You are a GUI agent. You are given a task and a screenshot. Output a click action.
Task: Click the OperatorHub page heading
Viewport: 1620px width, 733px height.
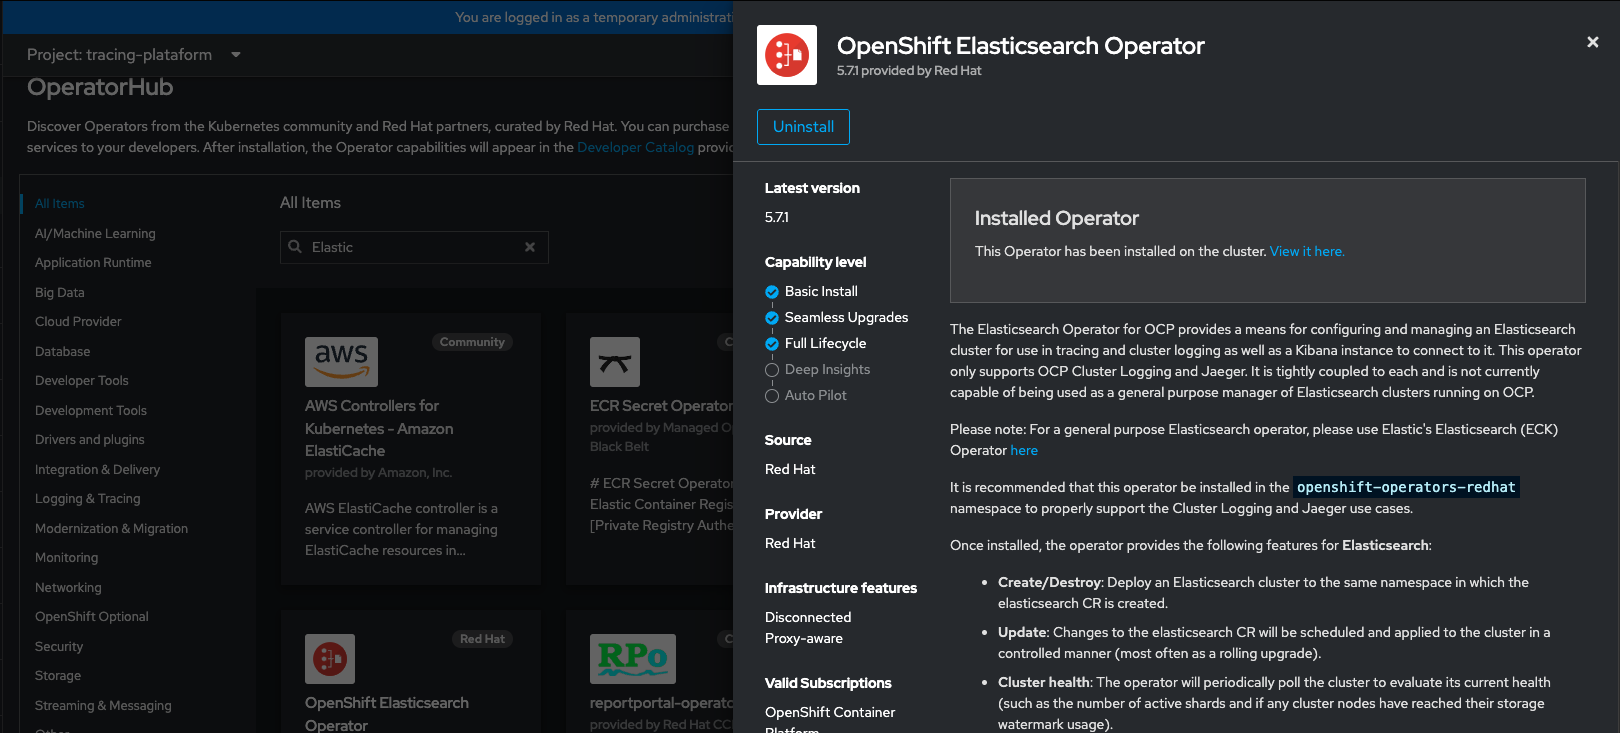pos(100,88)
